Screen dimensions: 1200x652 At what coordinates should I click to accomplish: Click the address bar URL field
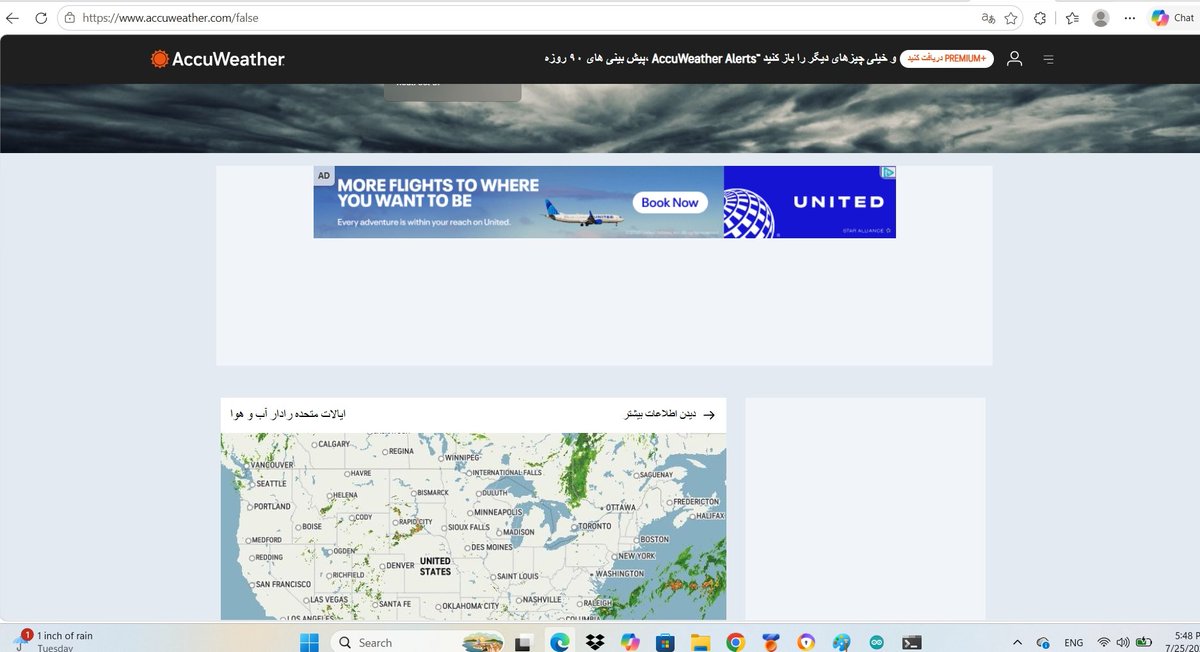(x=520, y=18)
